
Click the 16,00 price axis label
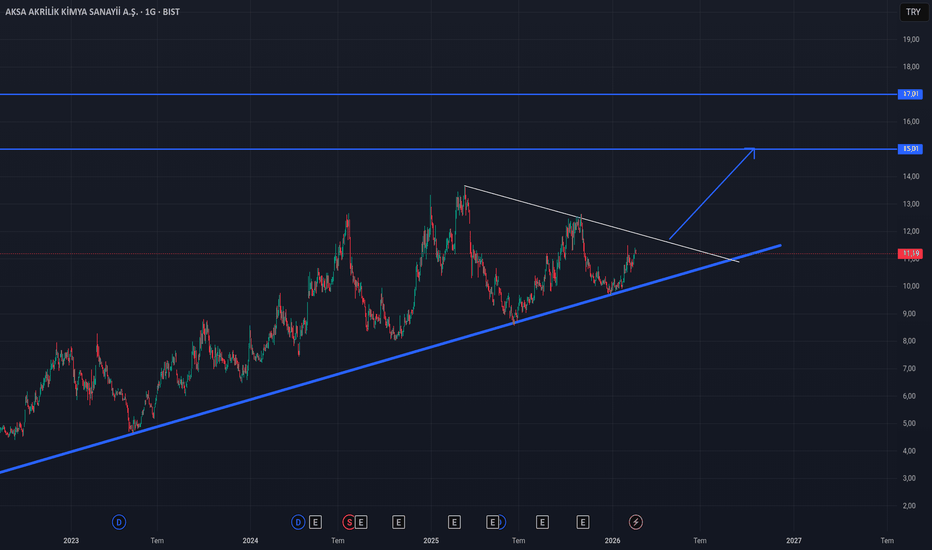[x=911, y=121]
